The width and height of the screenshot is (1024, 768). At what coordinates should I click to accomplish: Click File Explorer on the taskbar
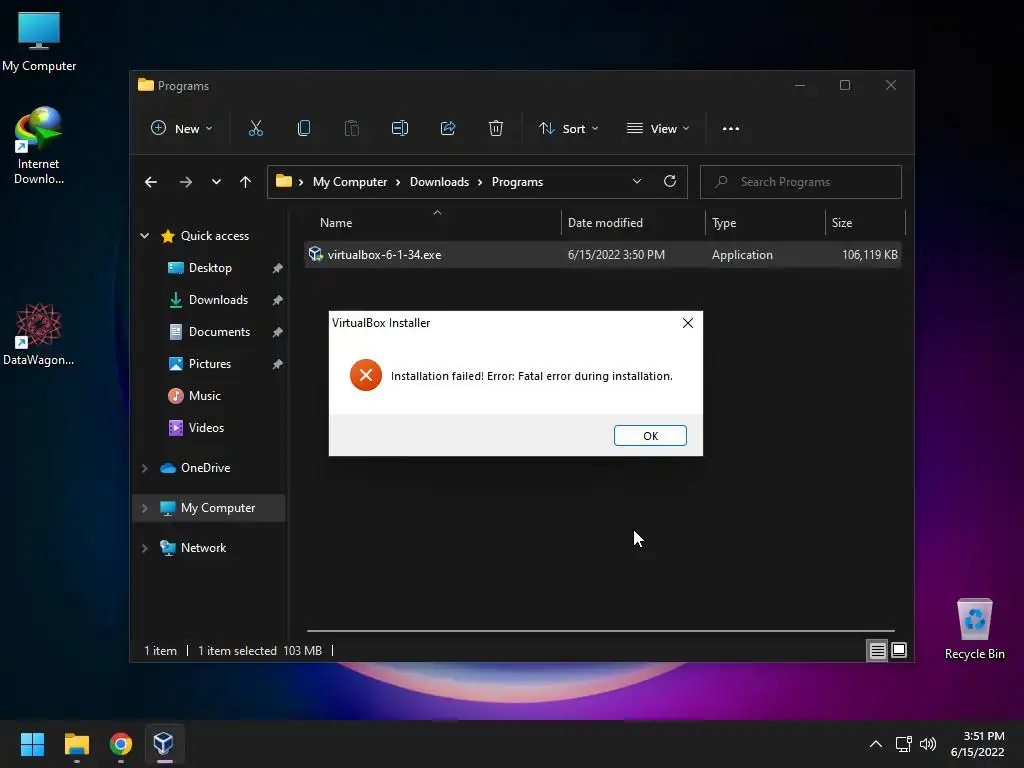[x=76, y=744]
